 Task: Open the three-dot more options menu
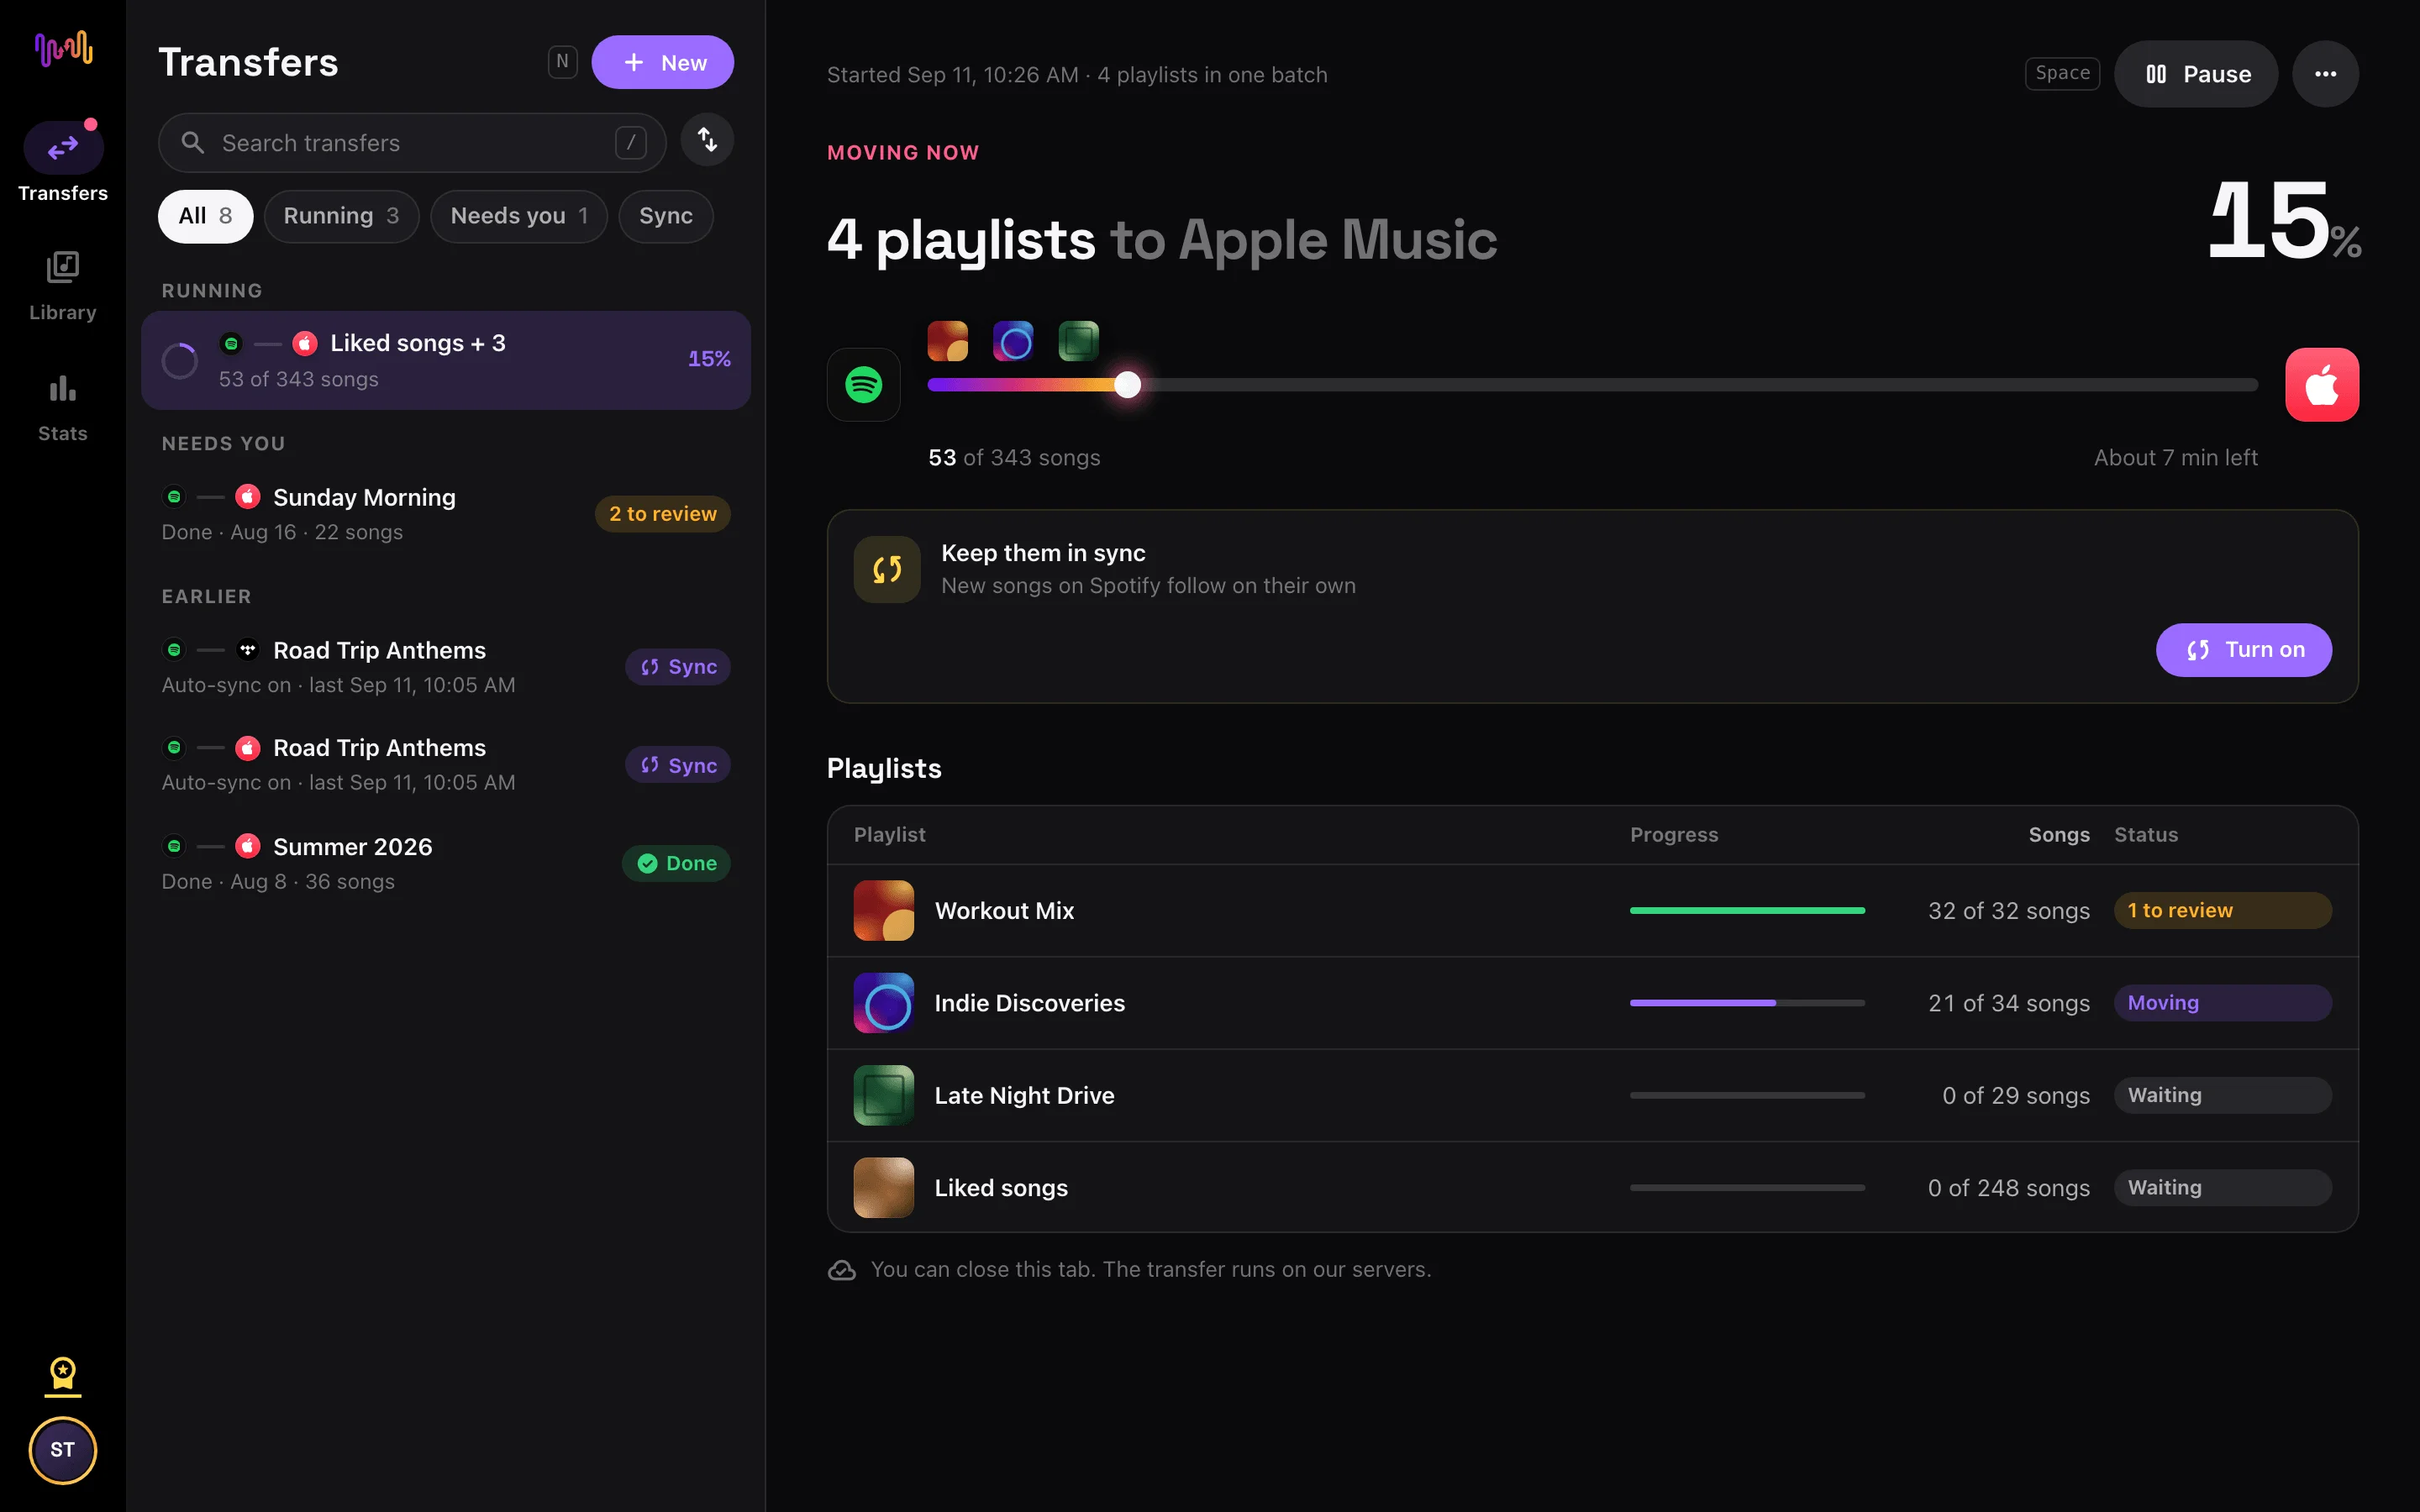tap(2325, 74)
